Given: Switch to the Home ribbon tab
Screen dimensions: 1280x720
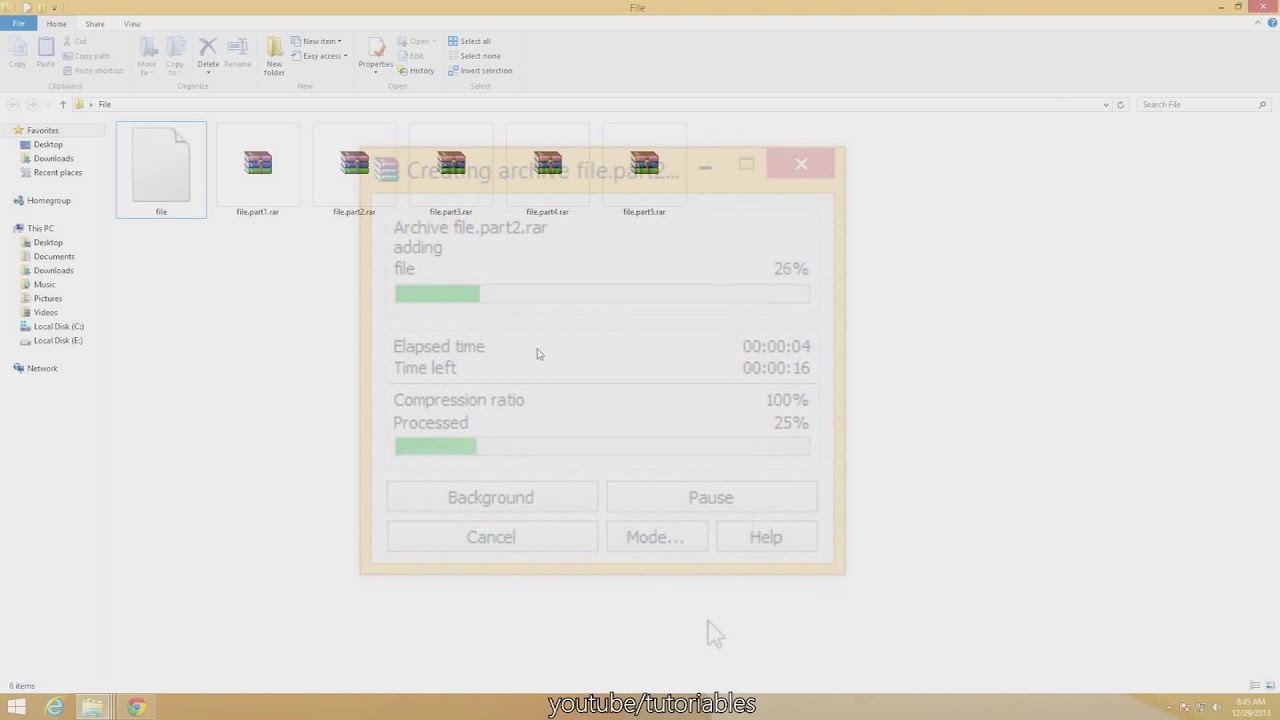Looking at the screenshot, I should tap(56, 23).
